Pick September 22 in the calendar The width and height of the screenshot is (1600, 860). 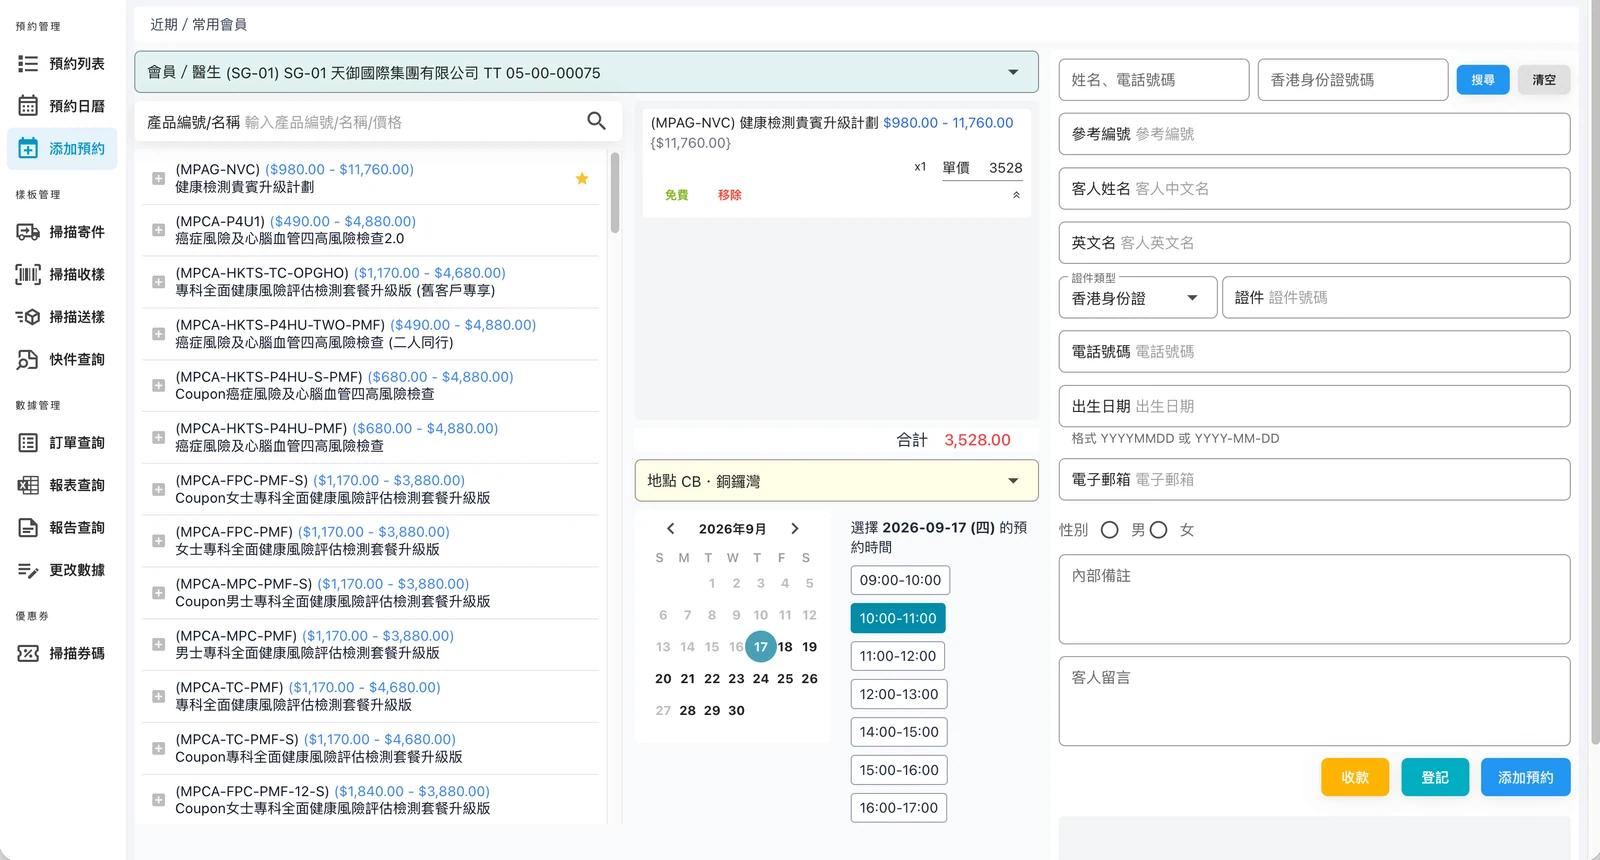coord(712,679)
